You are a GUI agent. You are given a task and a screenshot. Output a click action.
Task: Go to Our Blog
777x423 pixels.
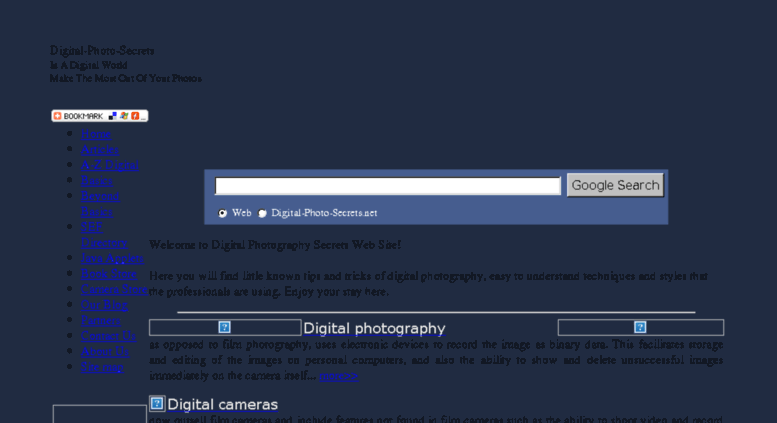pos(104,305)
